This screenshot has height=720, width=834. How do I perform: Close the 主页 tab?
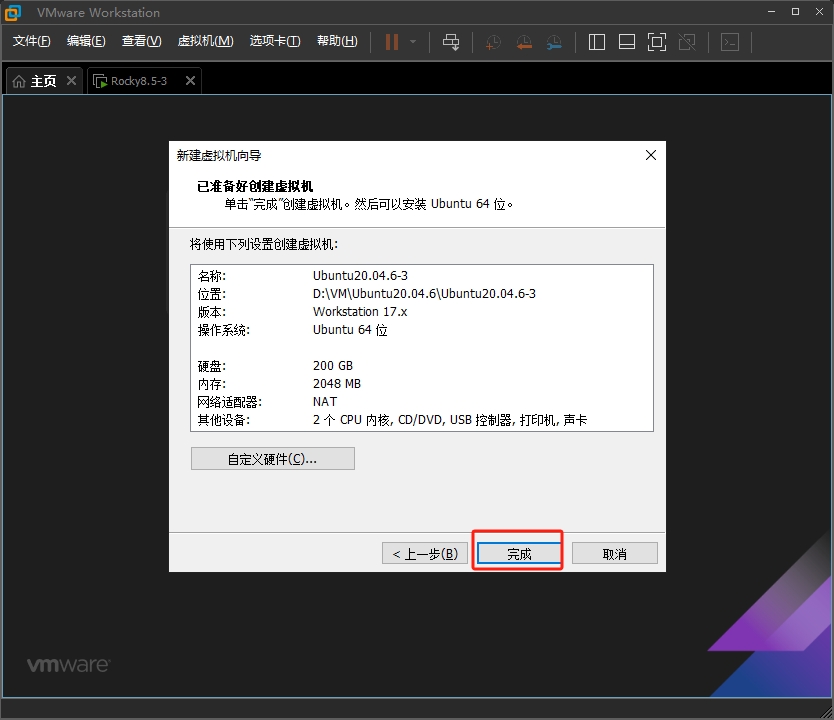click(71, 81)
